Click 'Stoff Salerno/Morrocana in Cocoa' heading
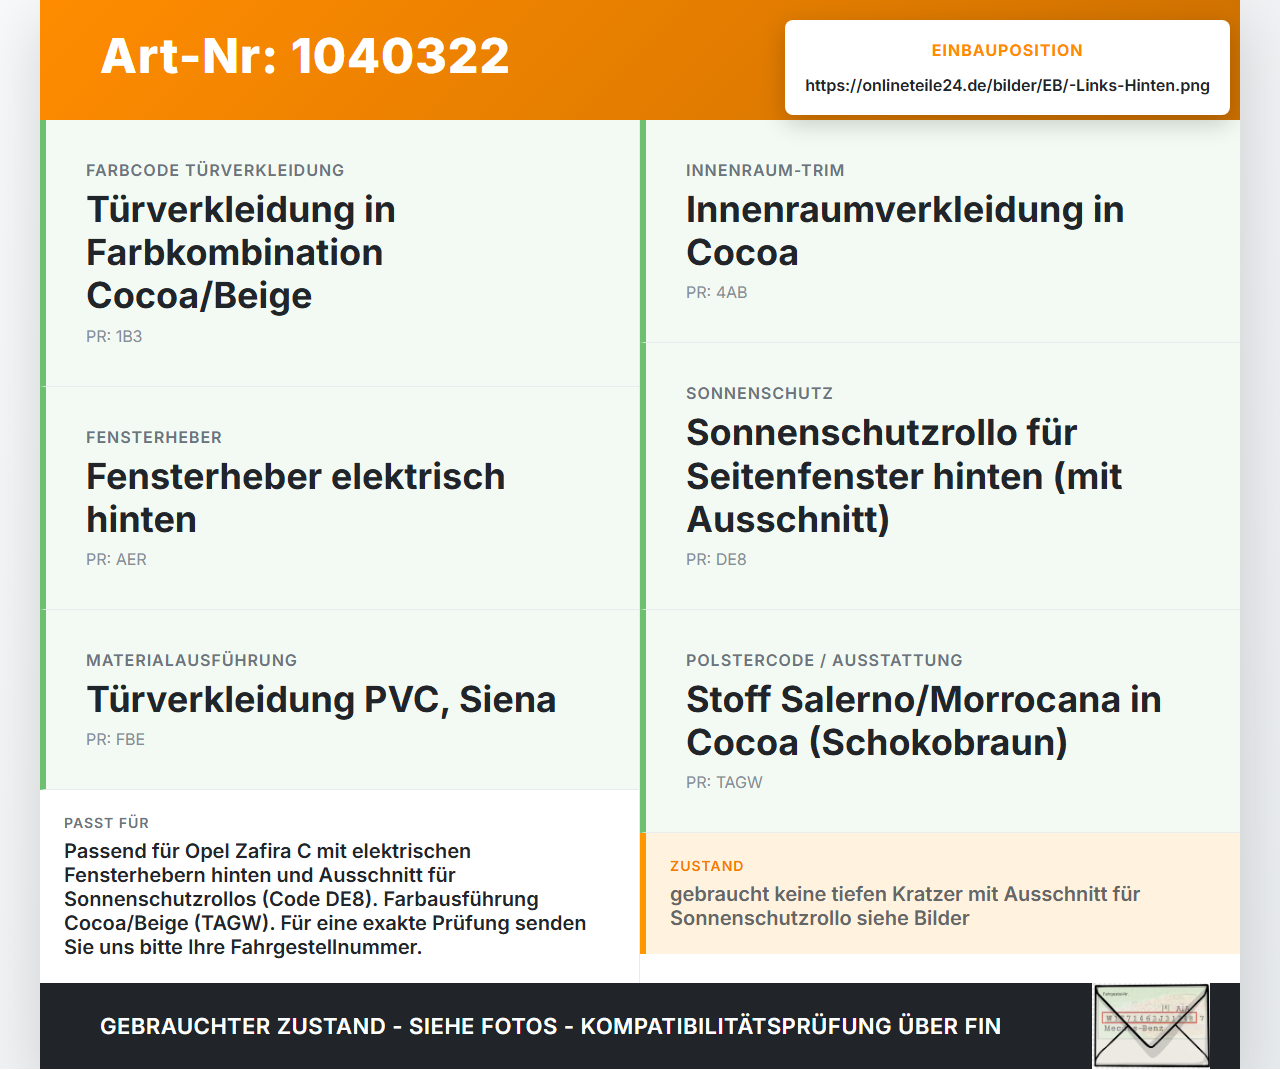The image size is (1280, 1070). coord(923,721)
